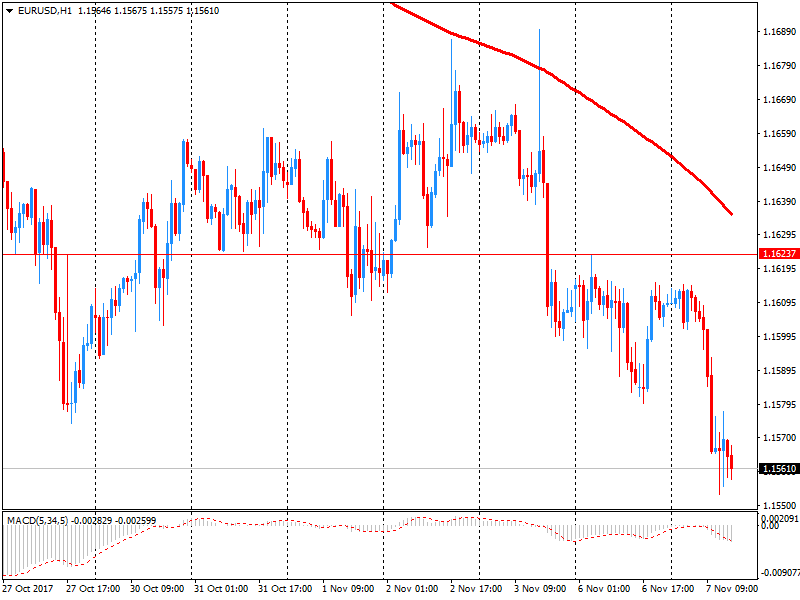Click the 1.15995 price axis label

click(779, 336)
